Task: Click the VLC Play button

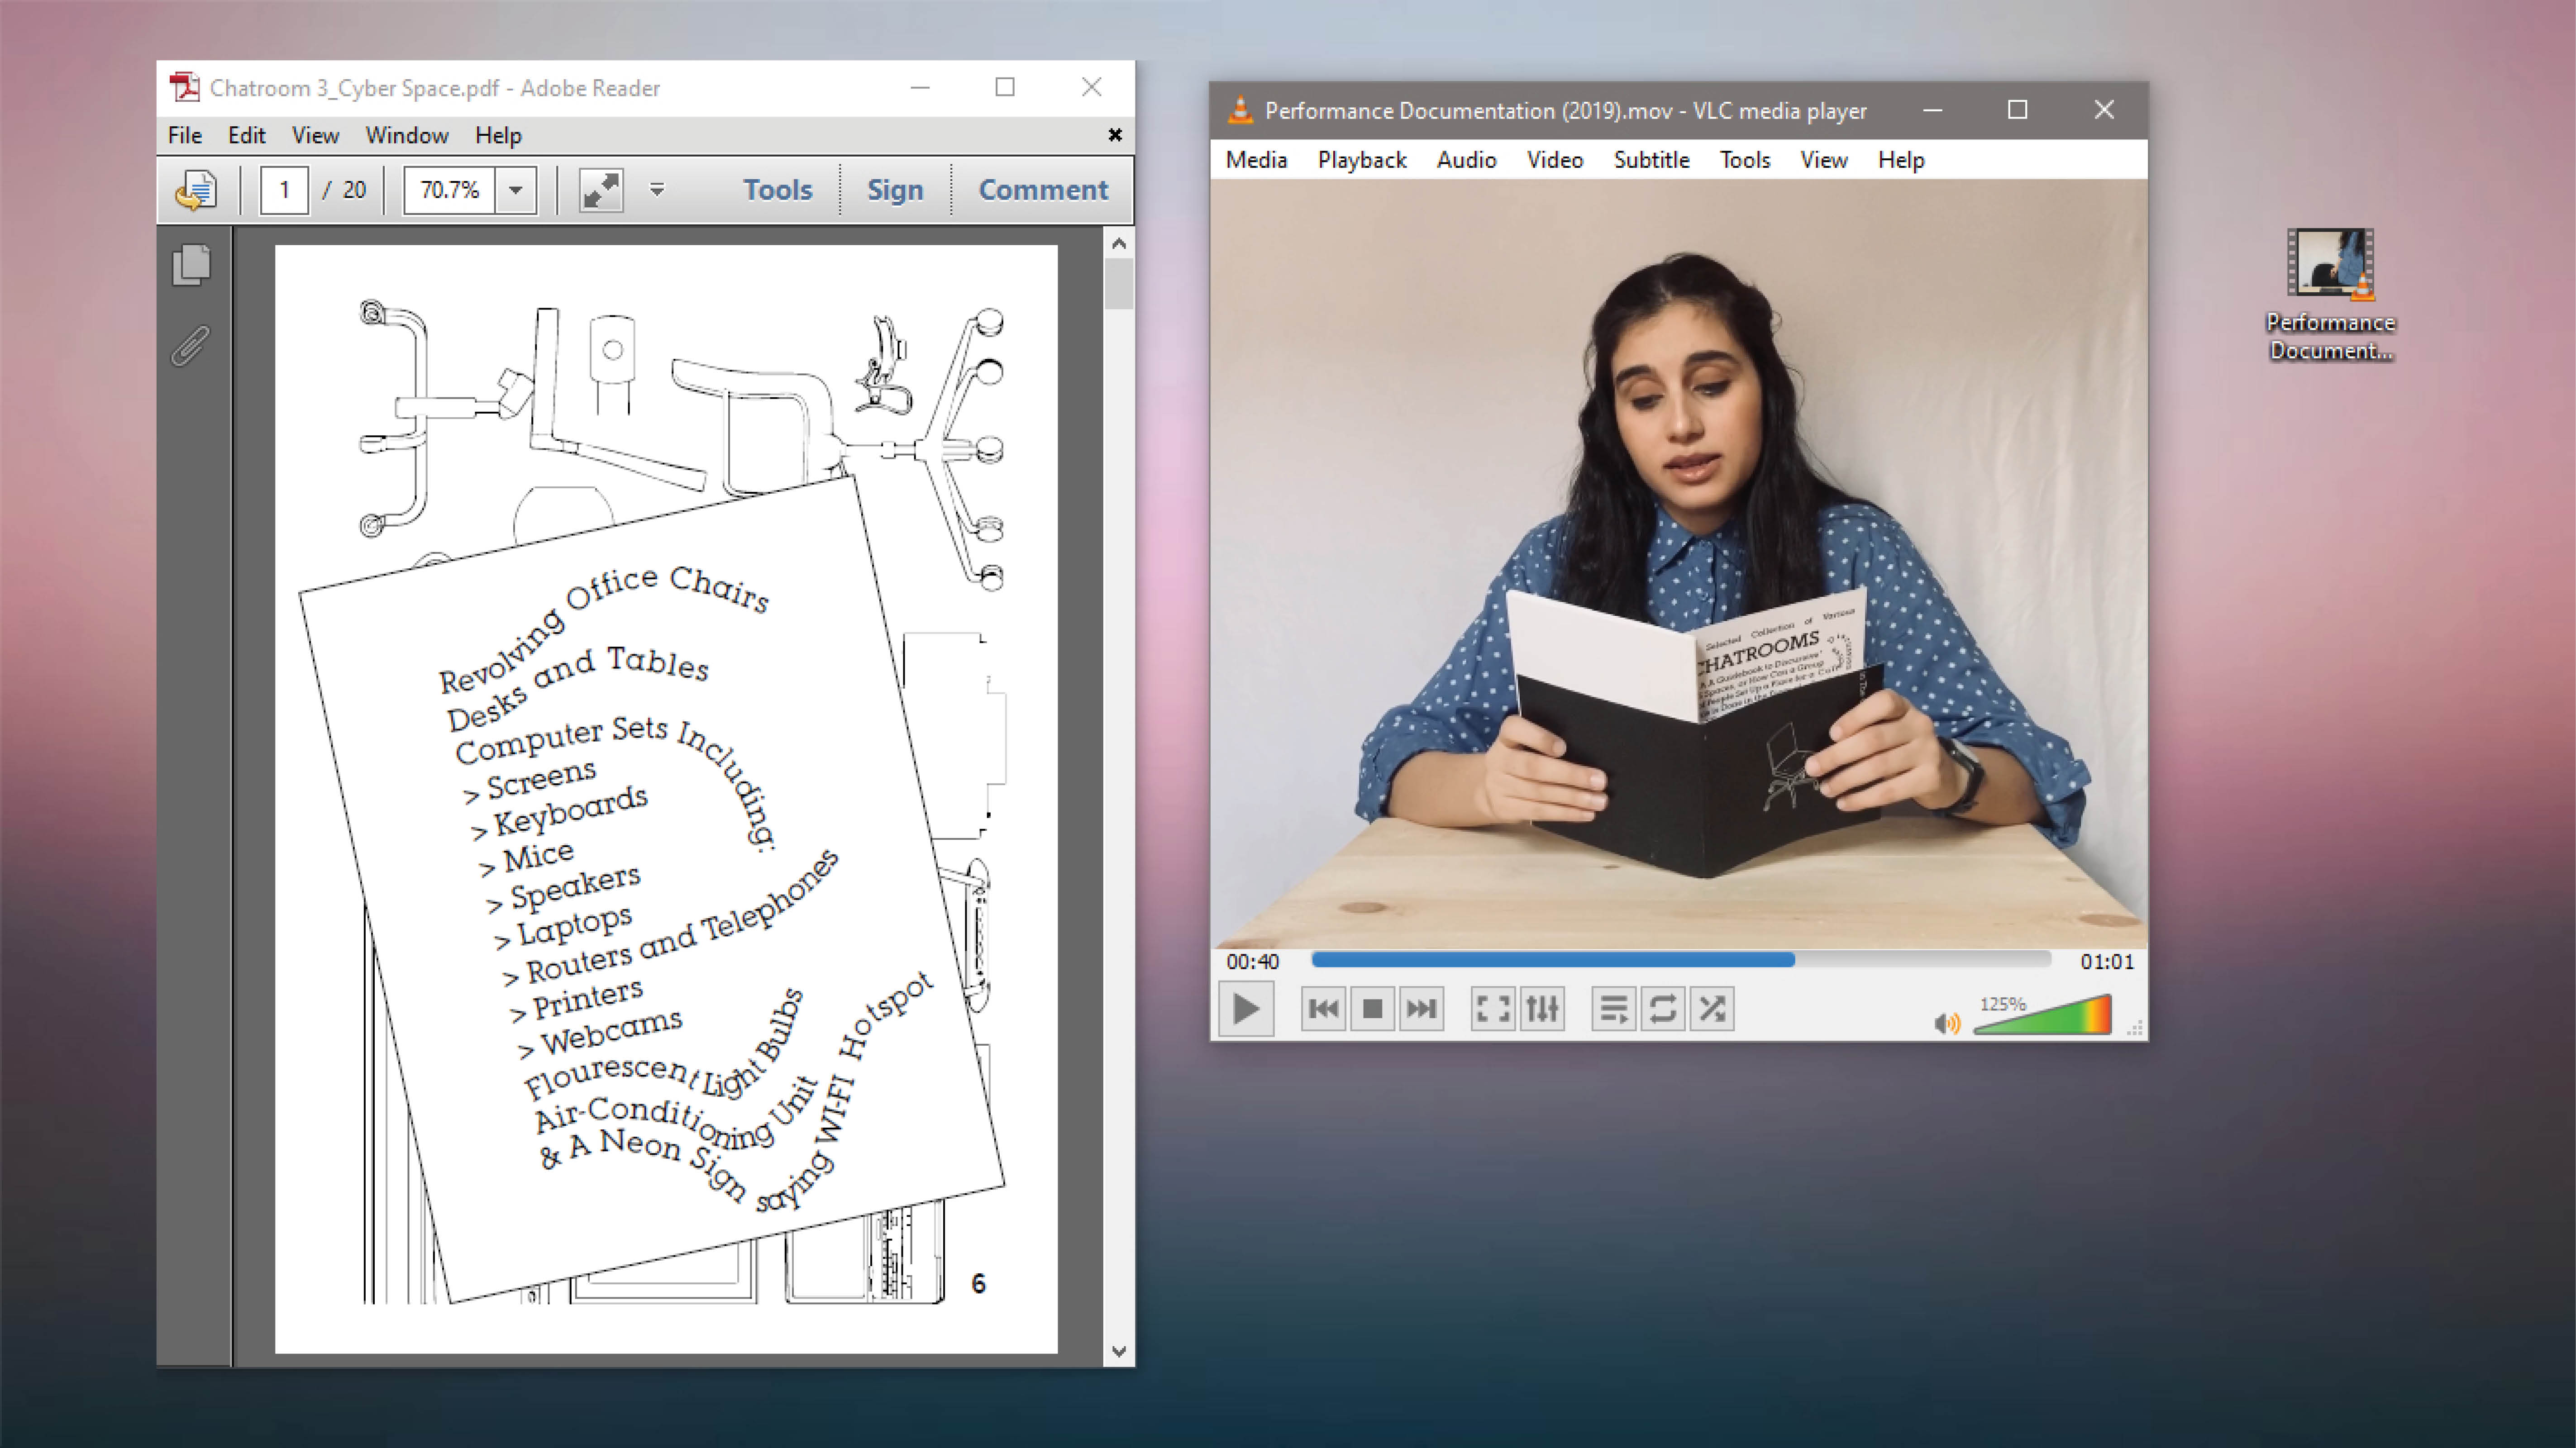Action: [x=1246, y=1009]
